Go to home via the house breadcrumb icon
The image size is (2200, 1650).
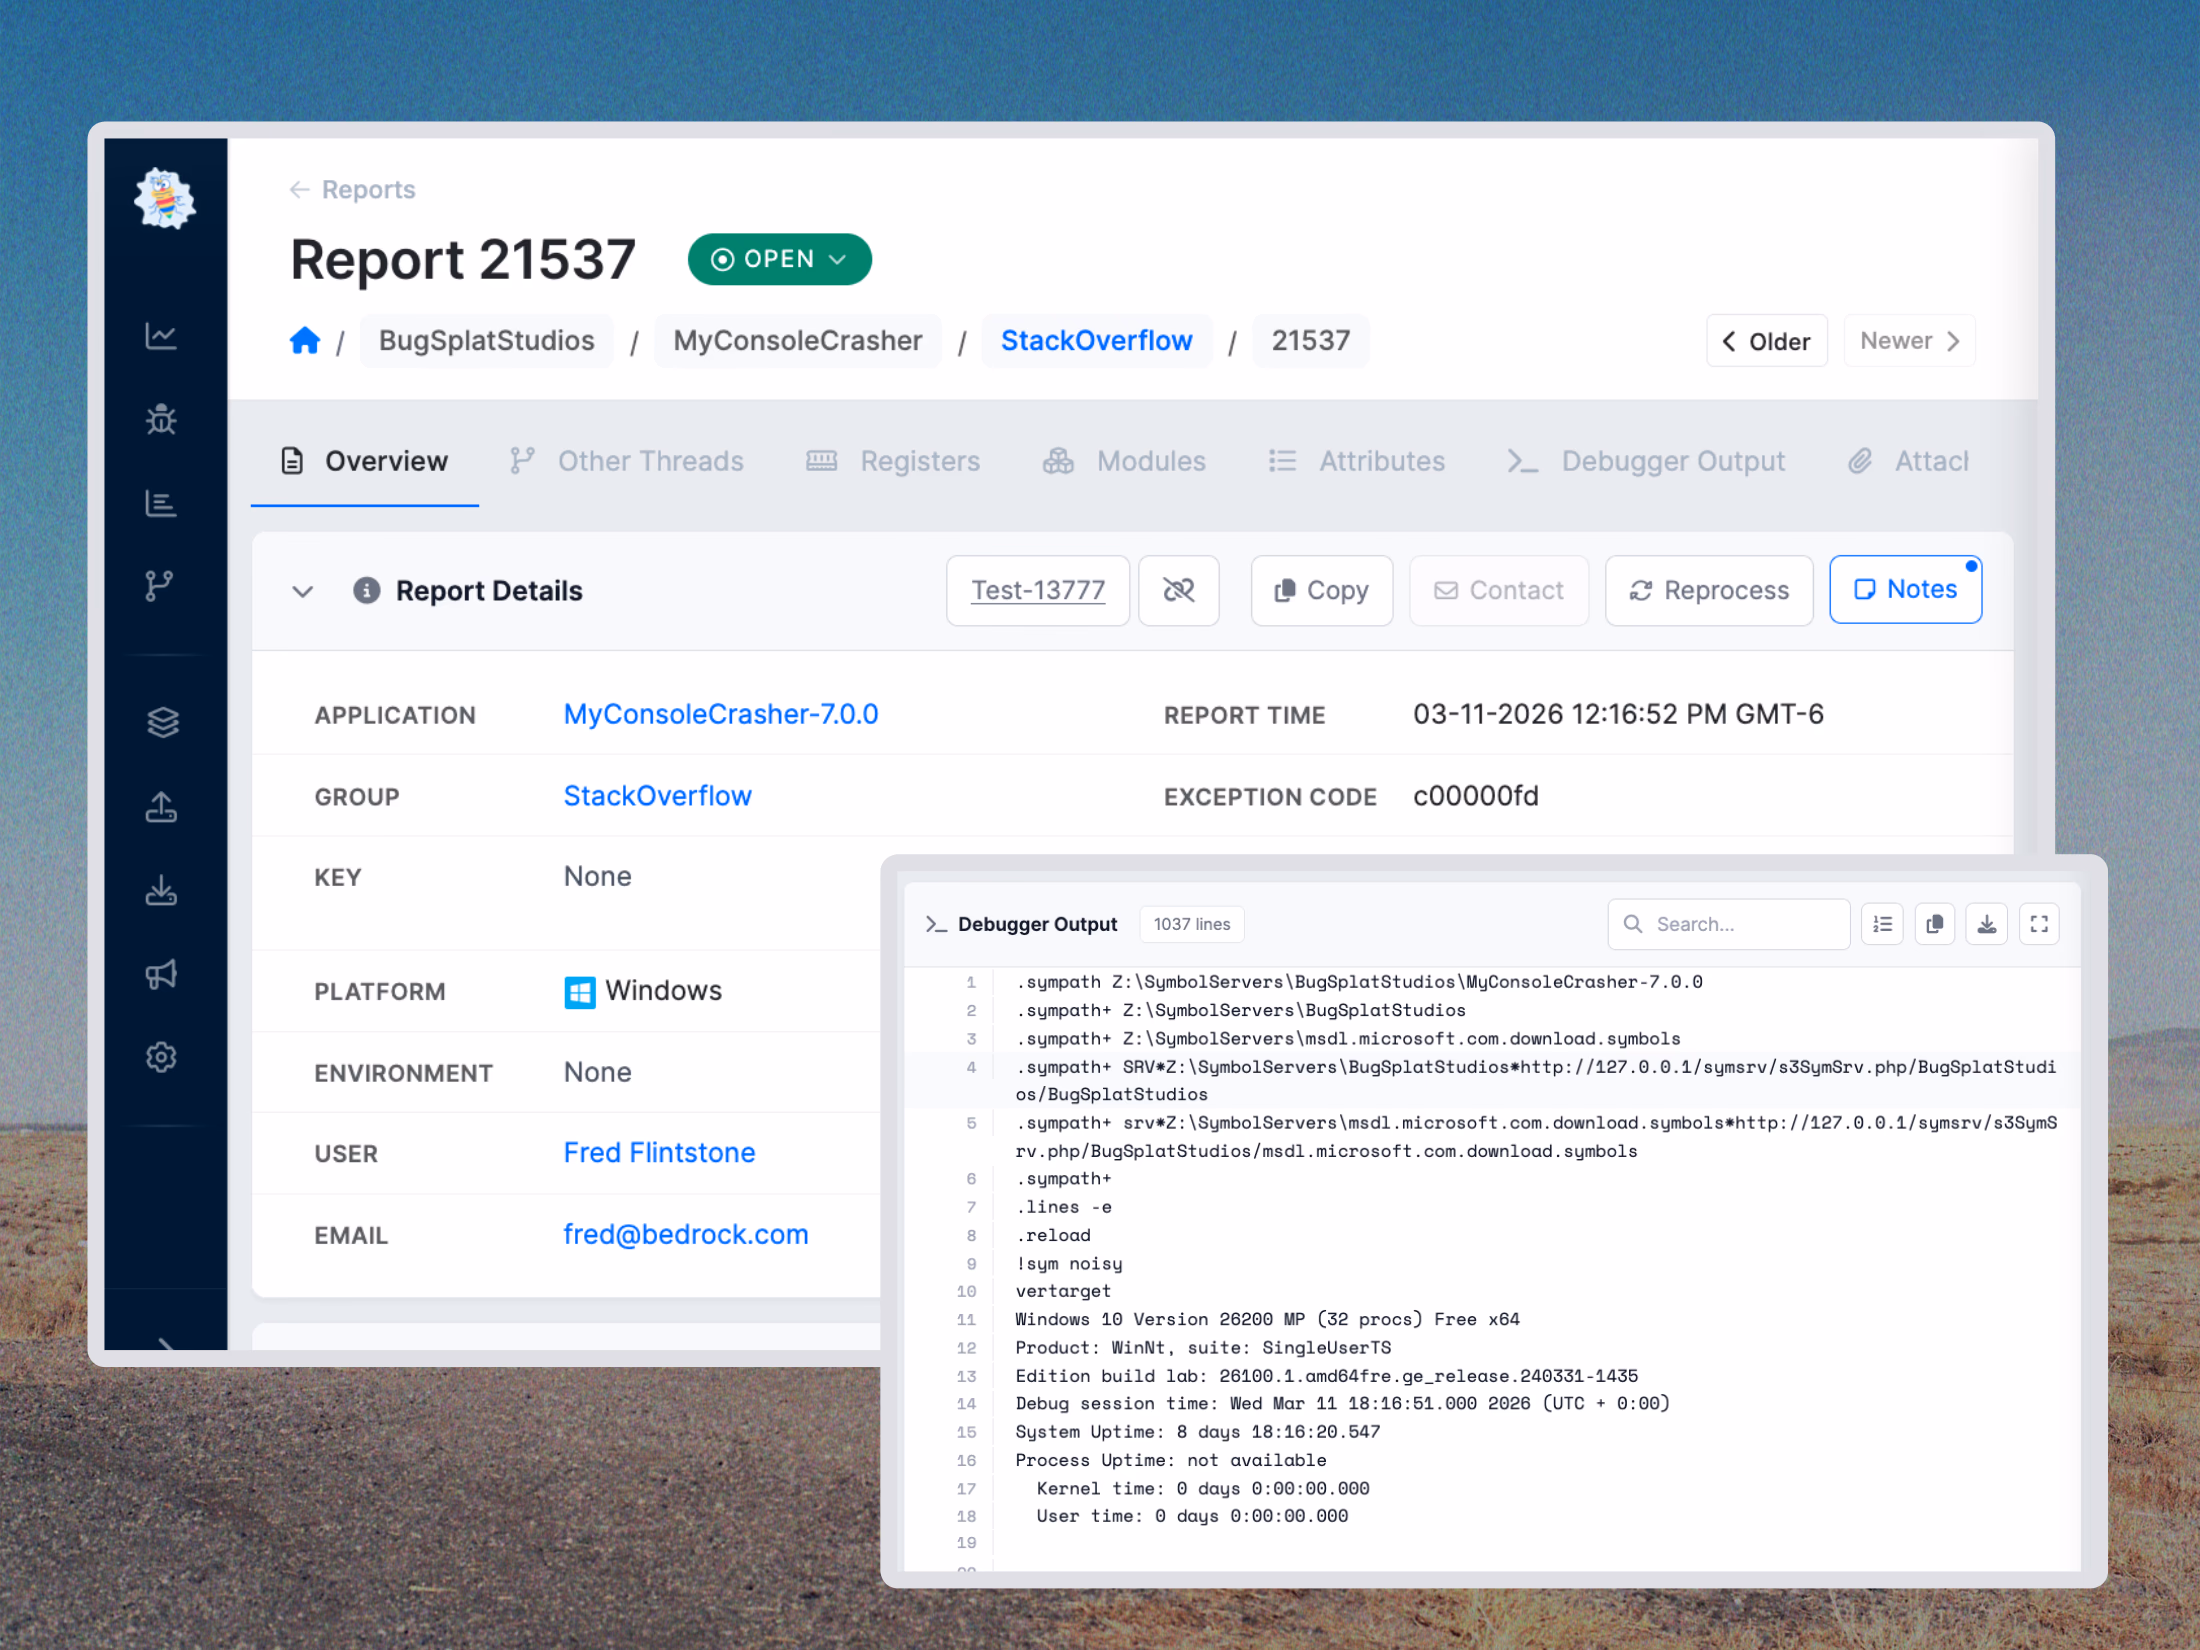[x=305, y=341]
